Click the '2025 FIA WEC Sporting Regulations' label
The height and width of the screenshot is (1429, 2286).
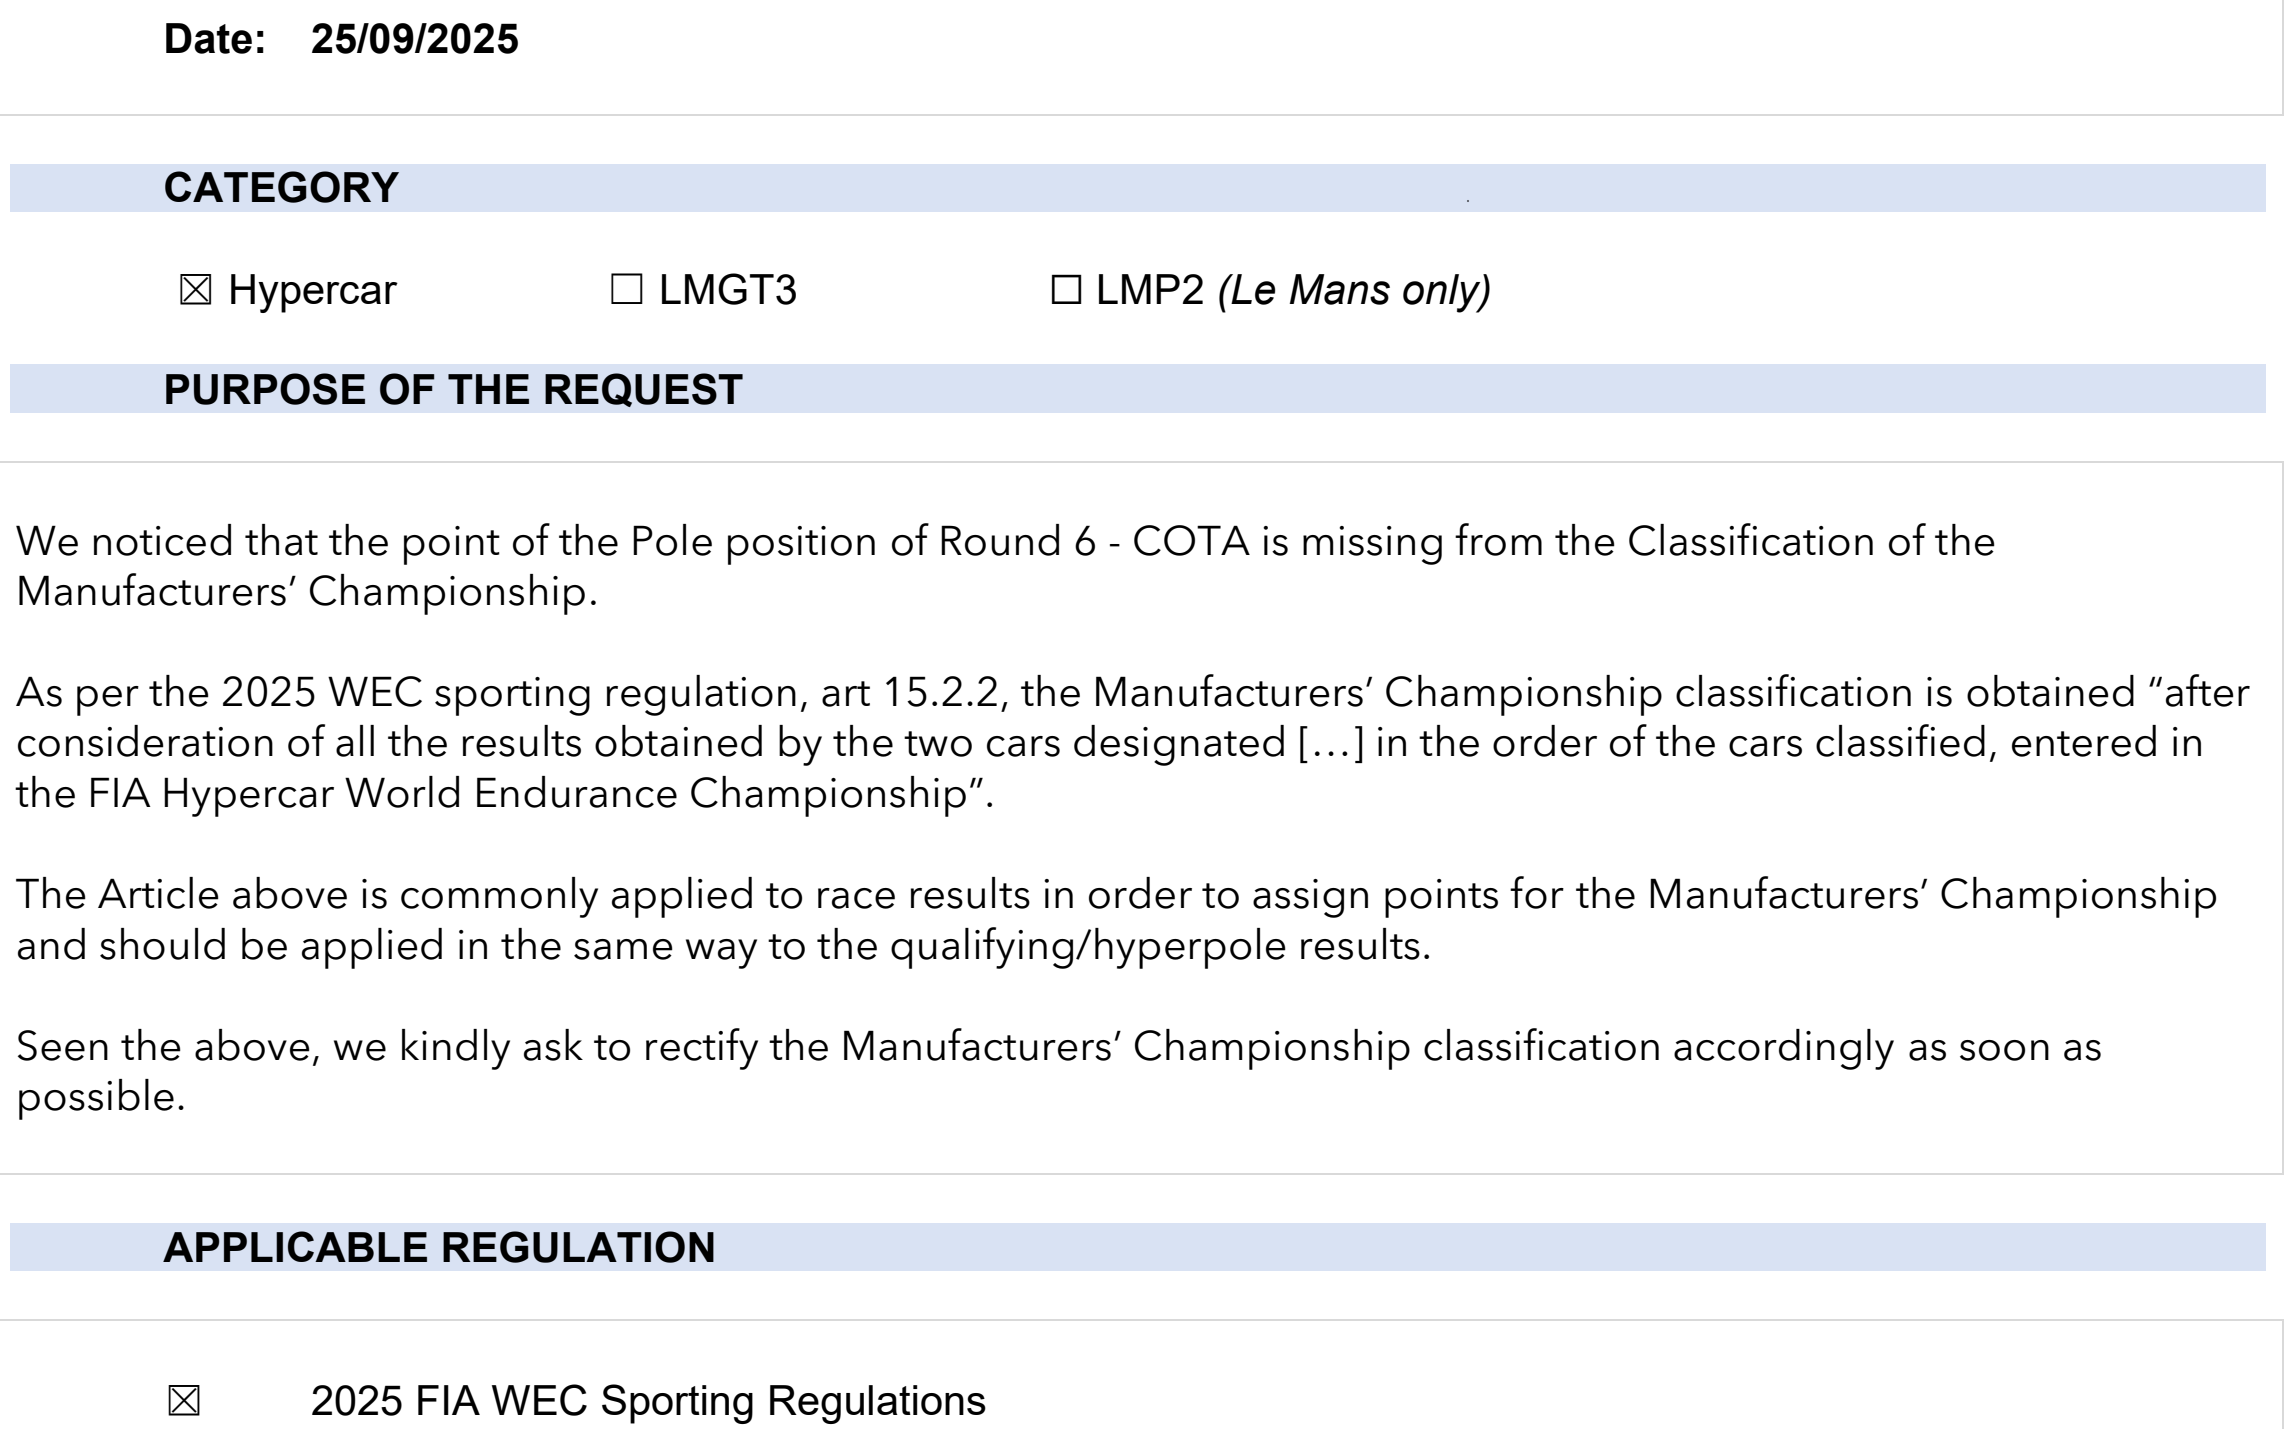[x=648, y=1401]
